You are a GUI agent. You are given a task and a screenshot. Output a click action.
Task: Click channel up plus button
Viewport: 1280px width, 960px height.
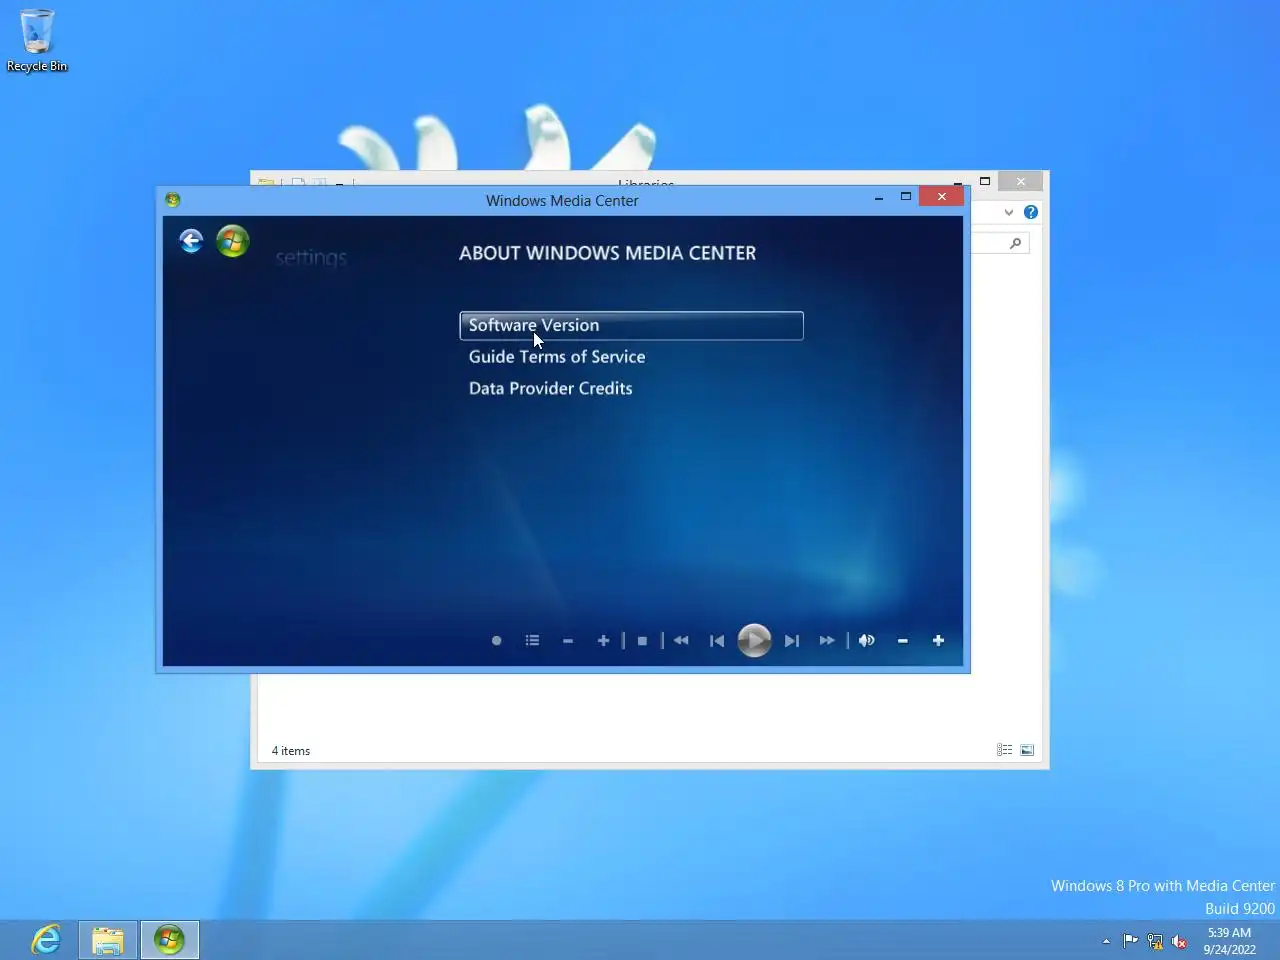(603, 640)
